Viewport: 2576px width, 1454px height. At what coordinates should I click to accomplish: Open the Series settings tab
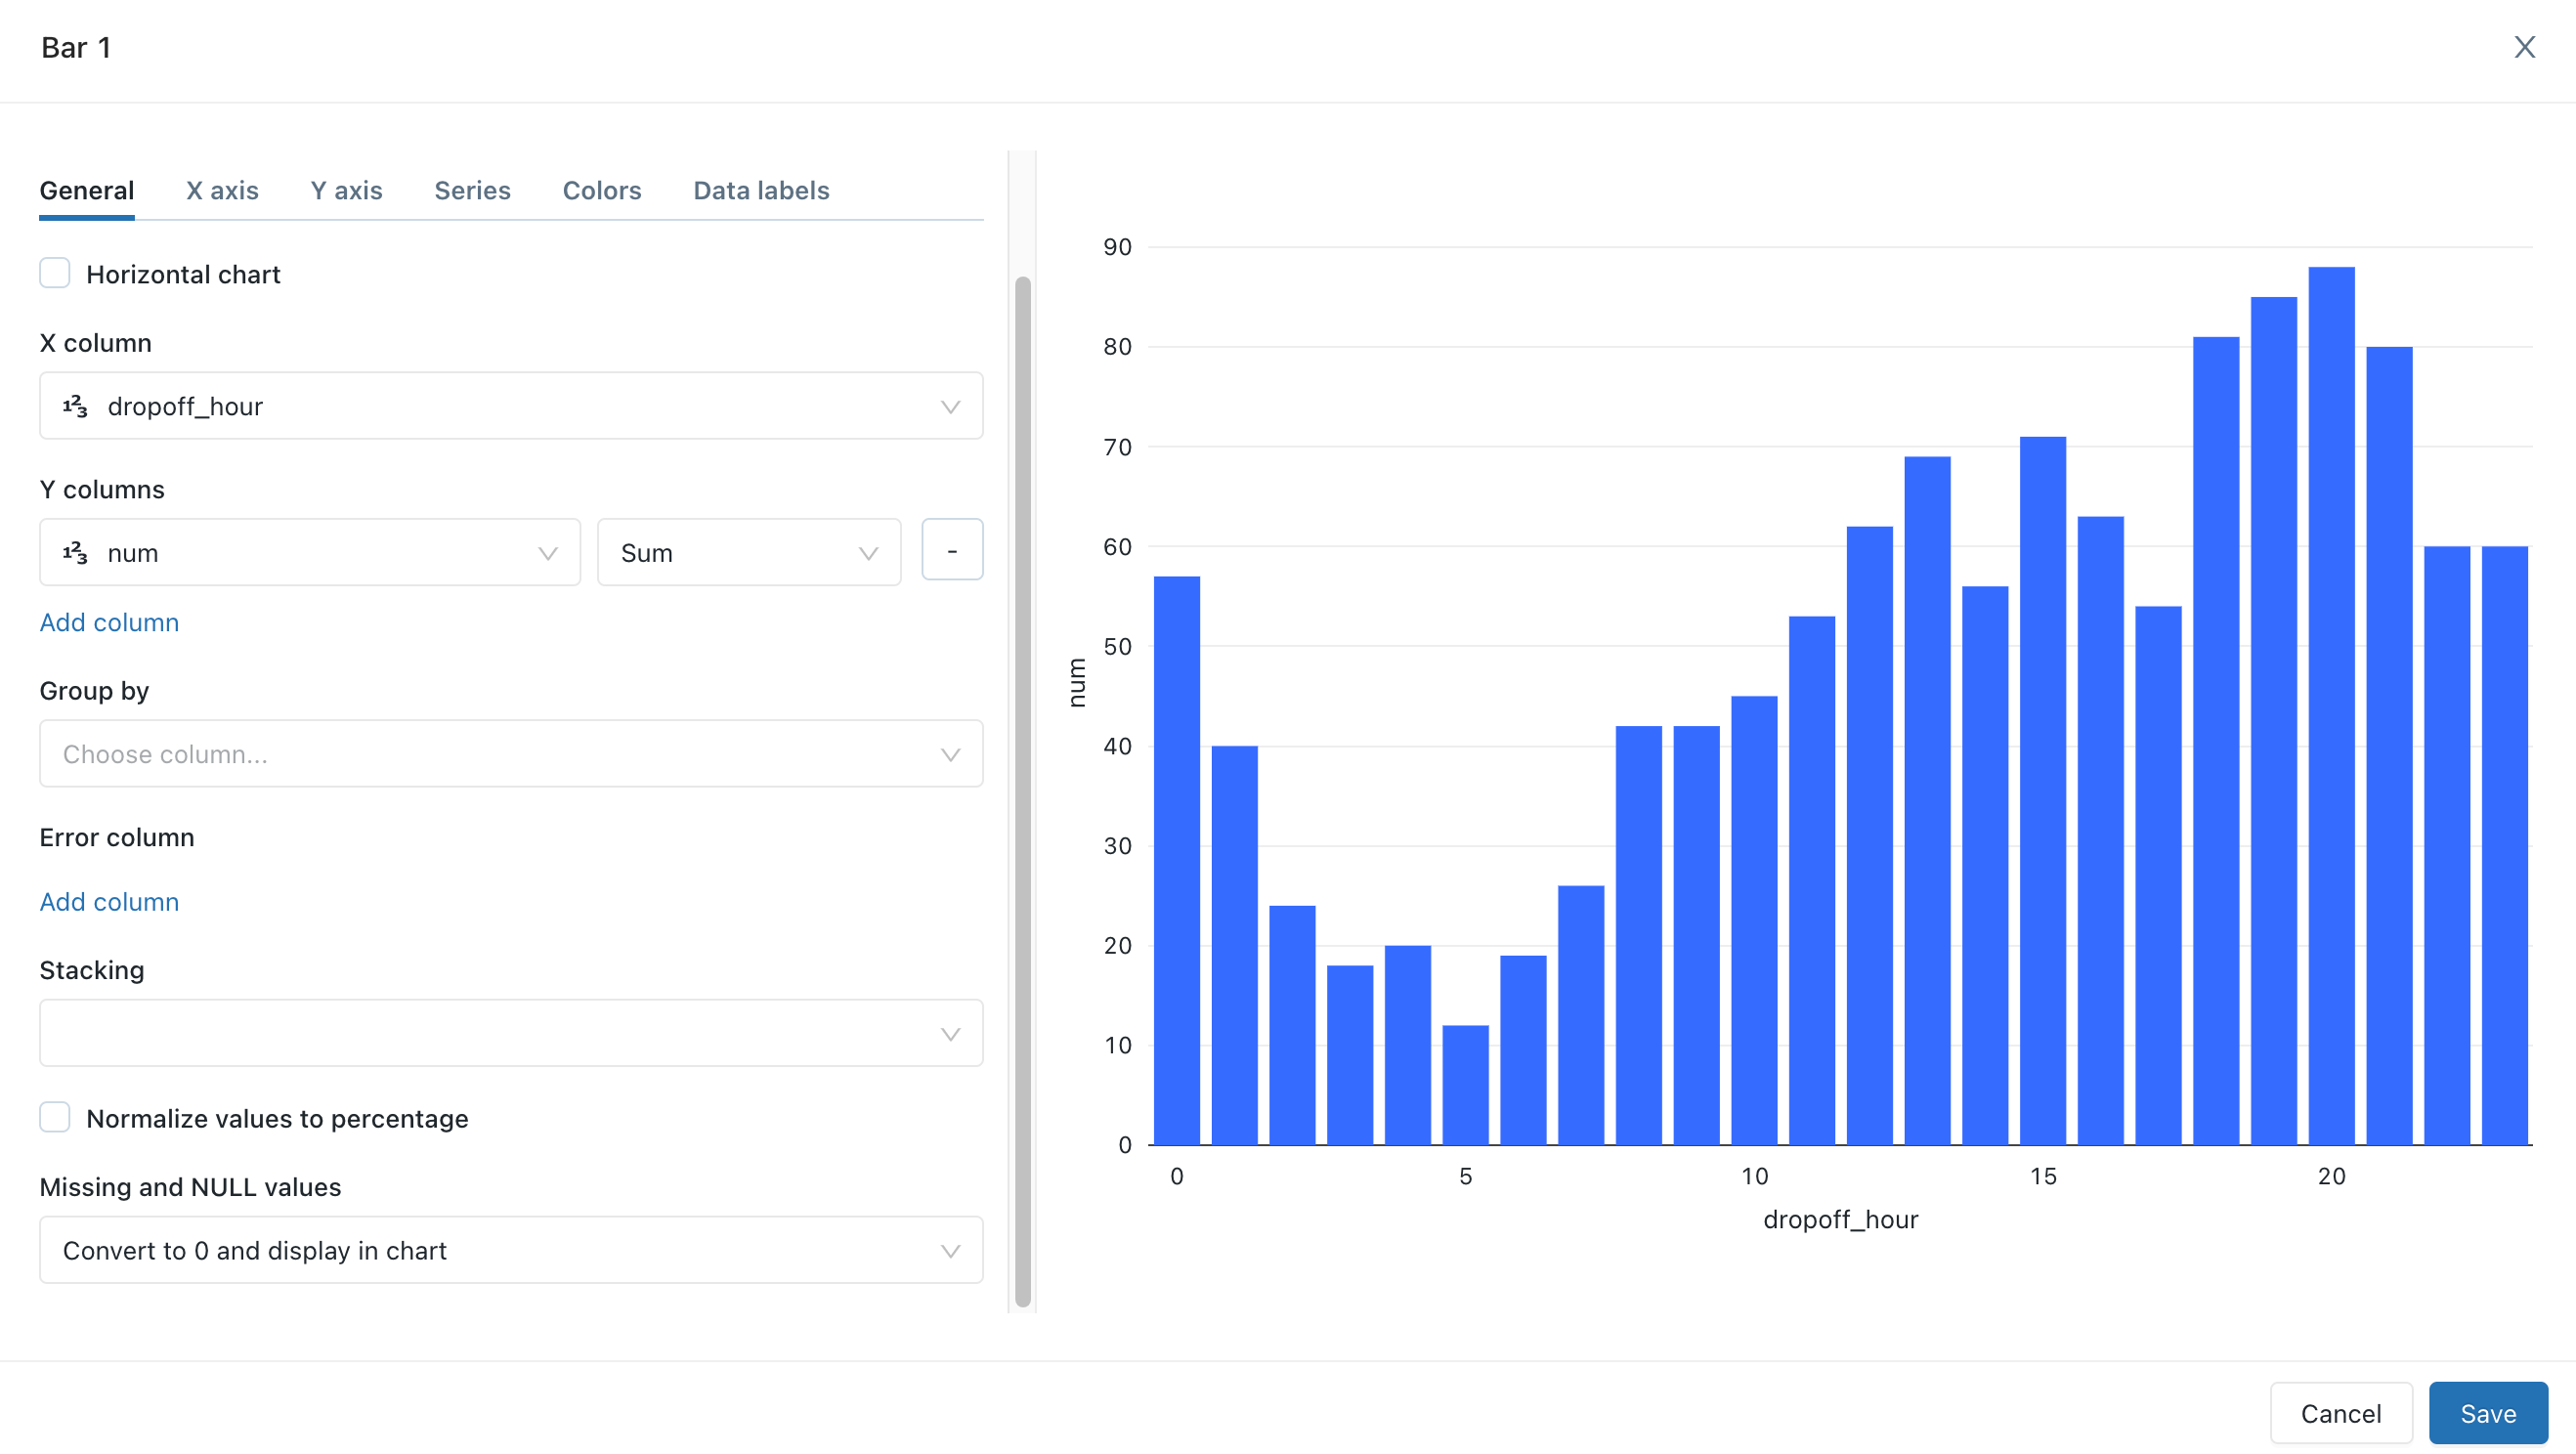pos(472,190)
